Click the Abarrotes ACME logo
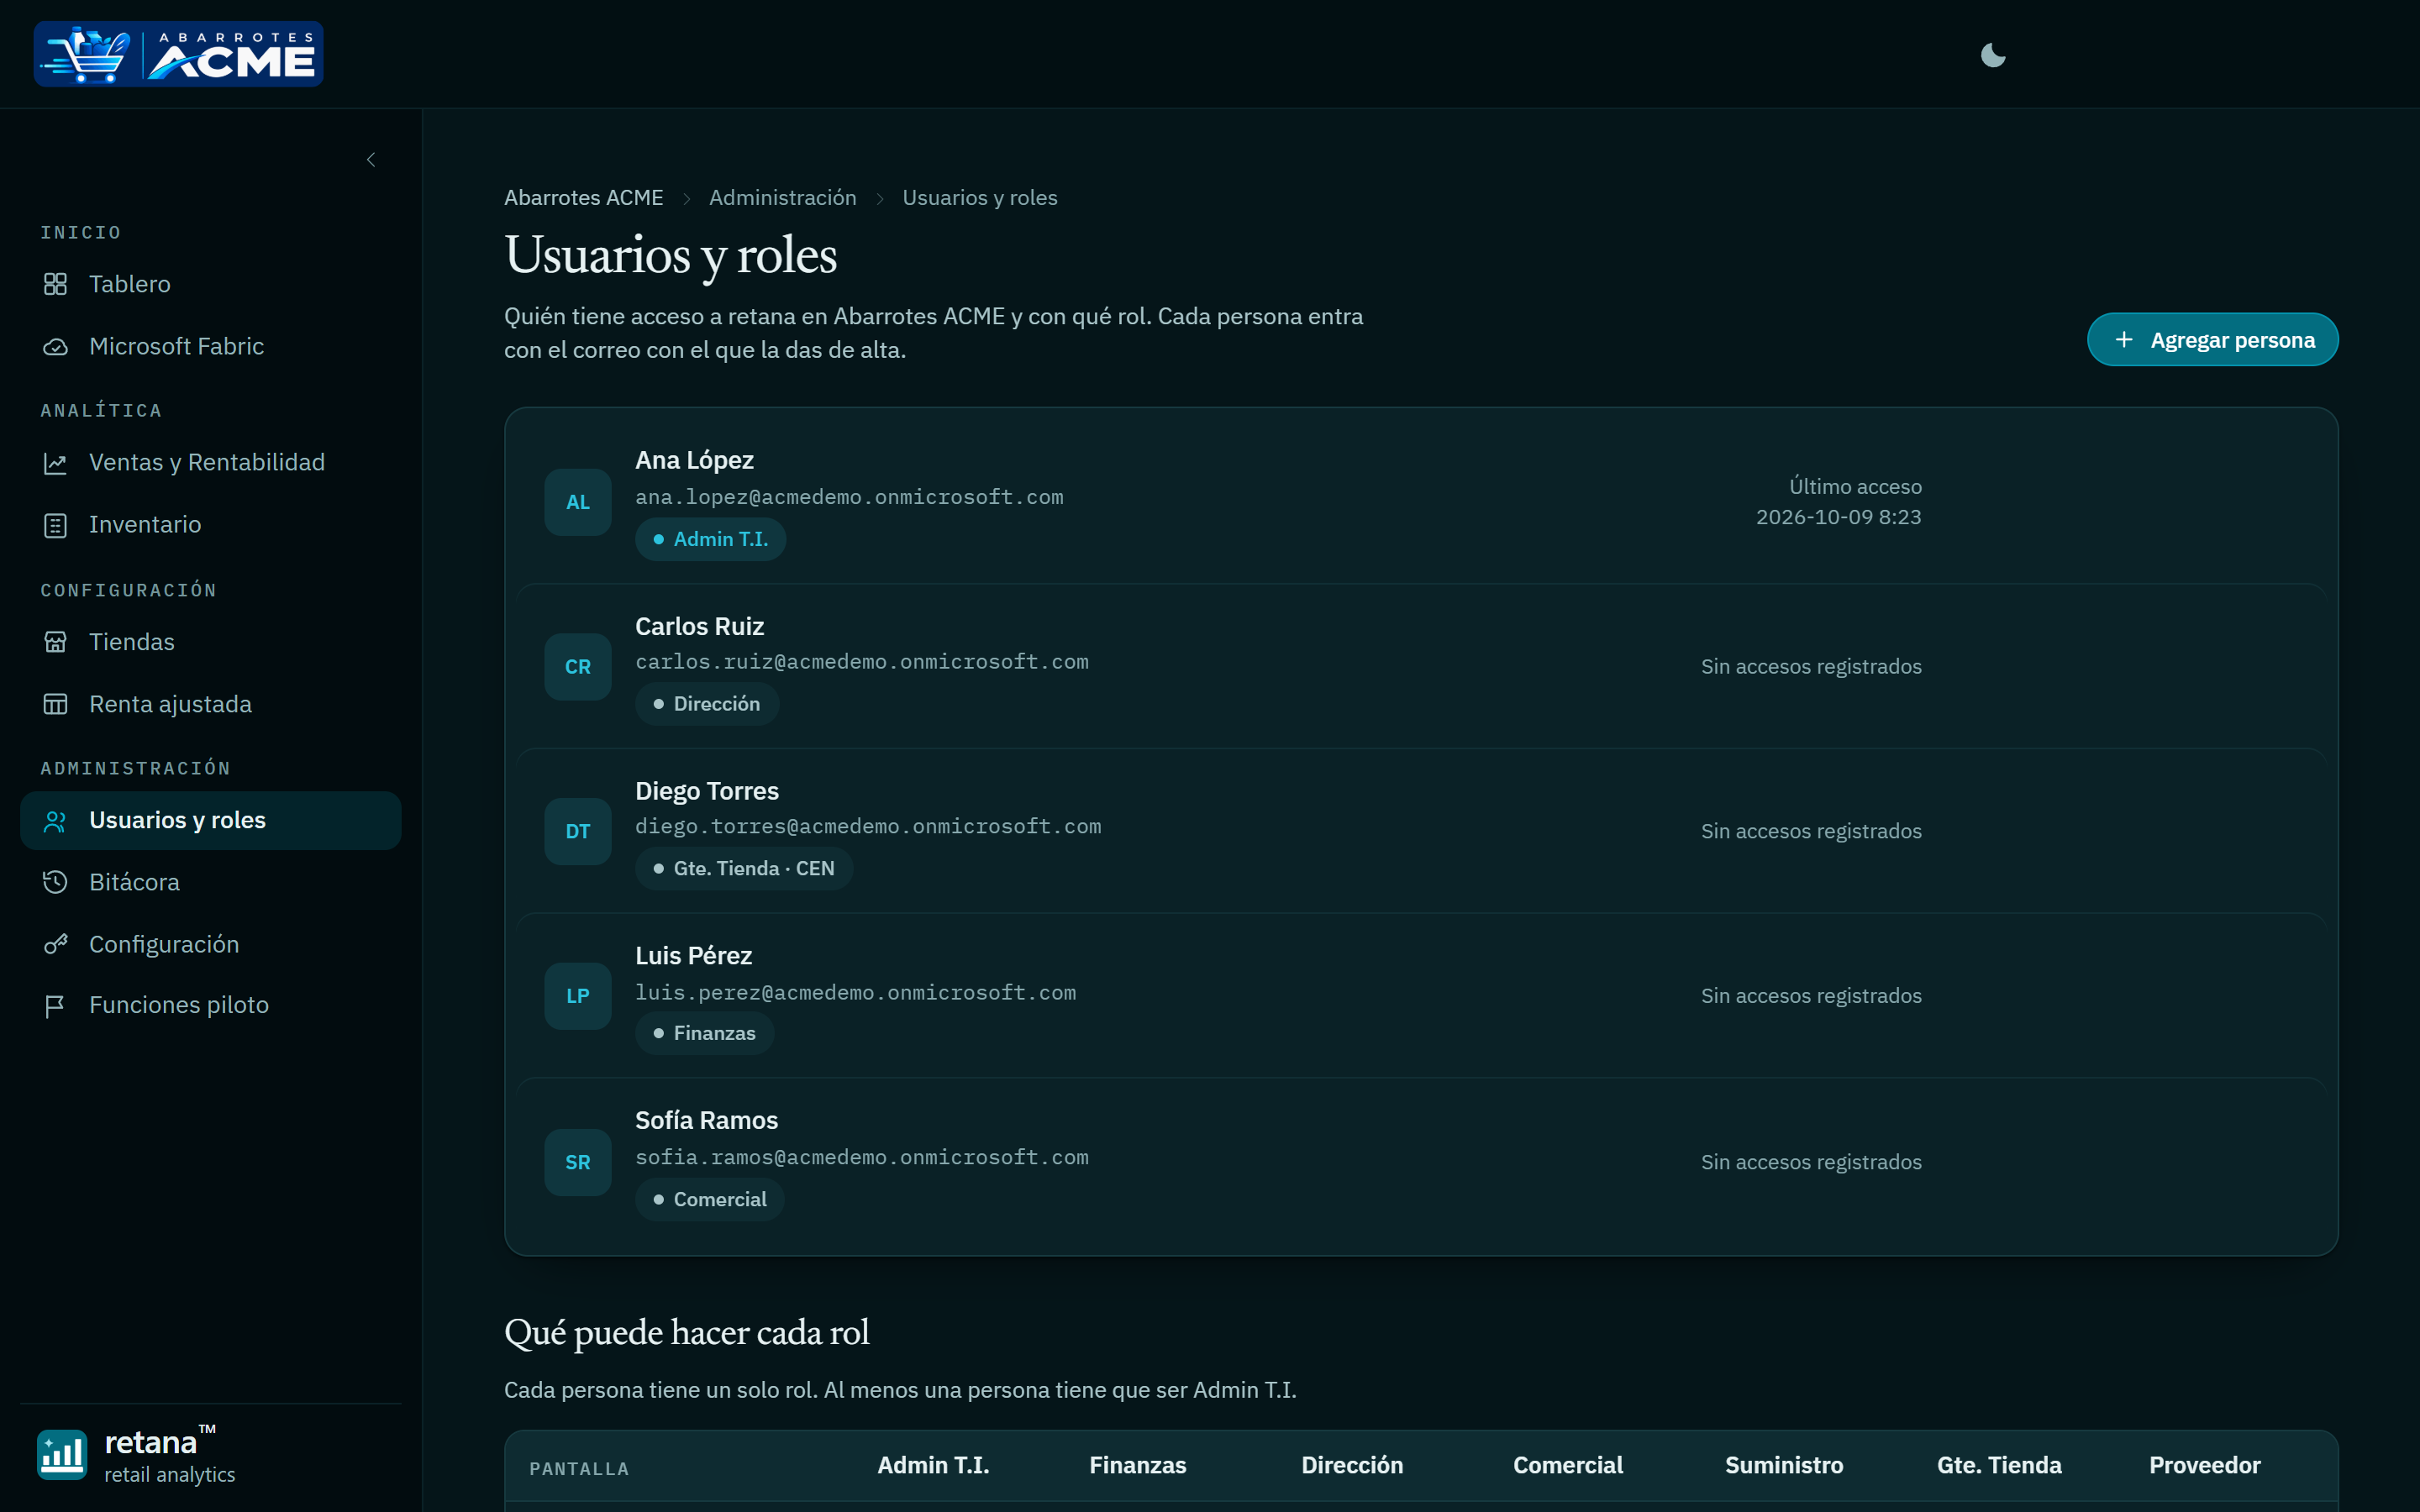This screenshot has width=2420, height=1512. tap(179, 54)
